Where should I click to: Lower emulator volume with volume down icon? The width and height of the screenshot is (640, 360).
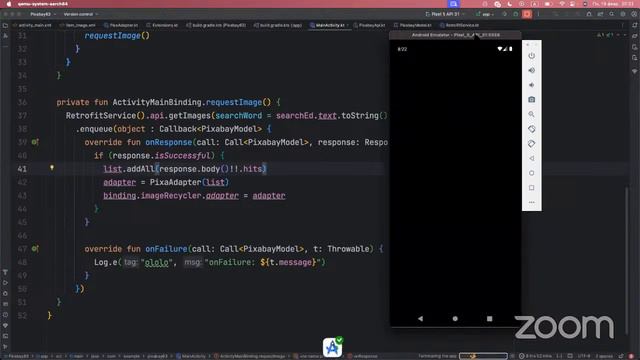[x=531, y=85]
